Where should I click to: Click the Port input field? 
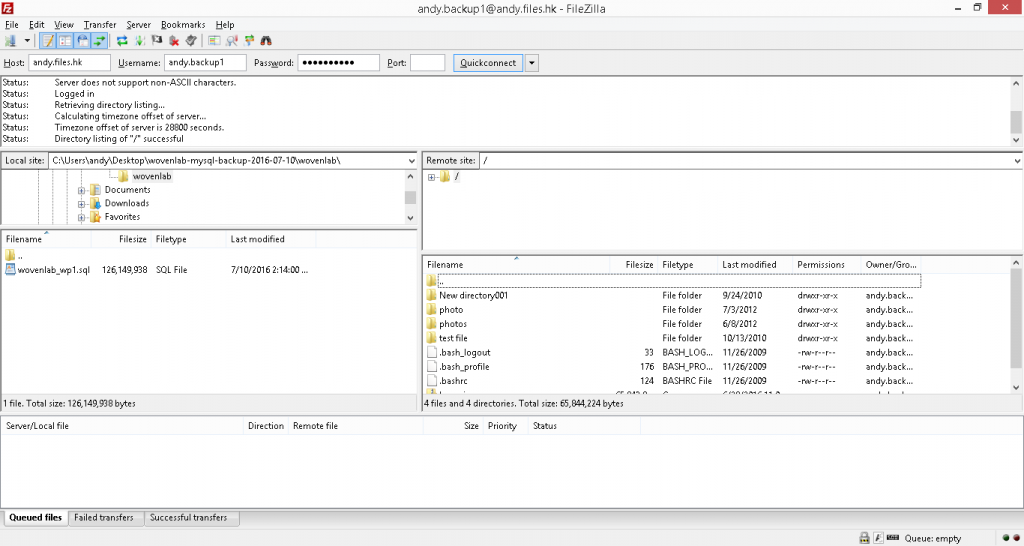[x=428, y=63]
